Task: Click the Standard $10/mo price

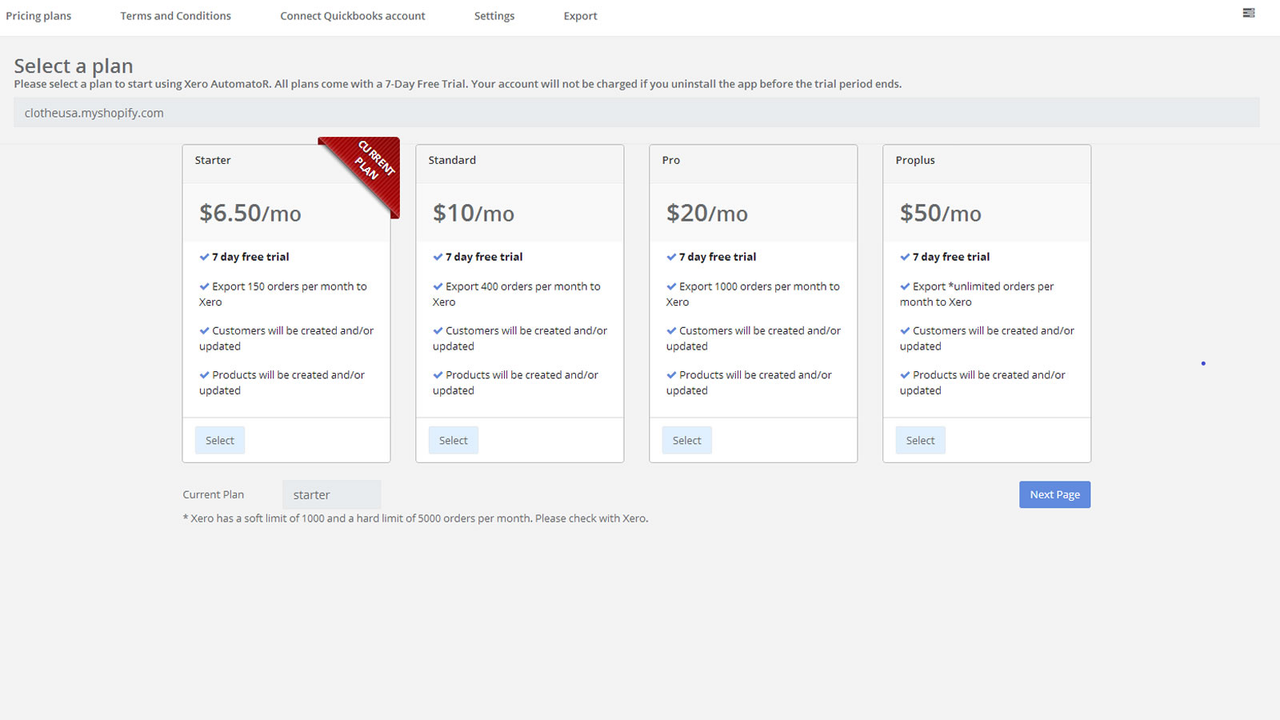Action: coord(473,213)
